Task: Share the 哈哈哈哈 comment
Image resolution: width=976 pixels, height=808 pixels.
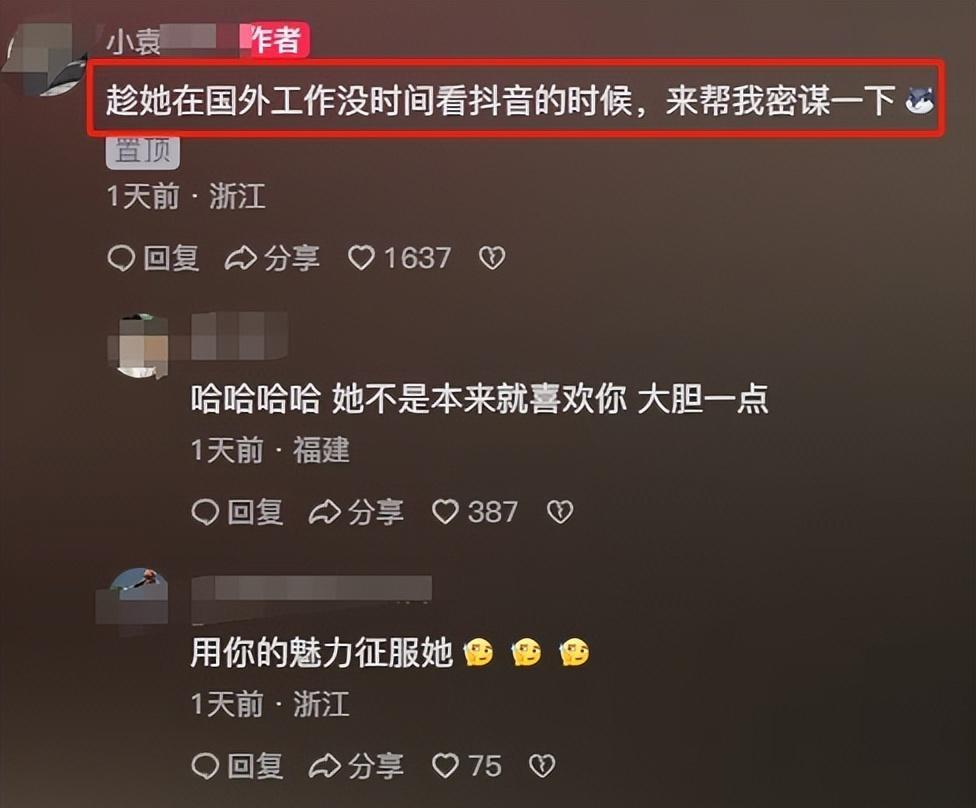Action: click(357, 512)
